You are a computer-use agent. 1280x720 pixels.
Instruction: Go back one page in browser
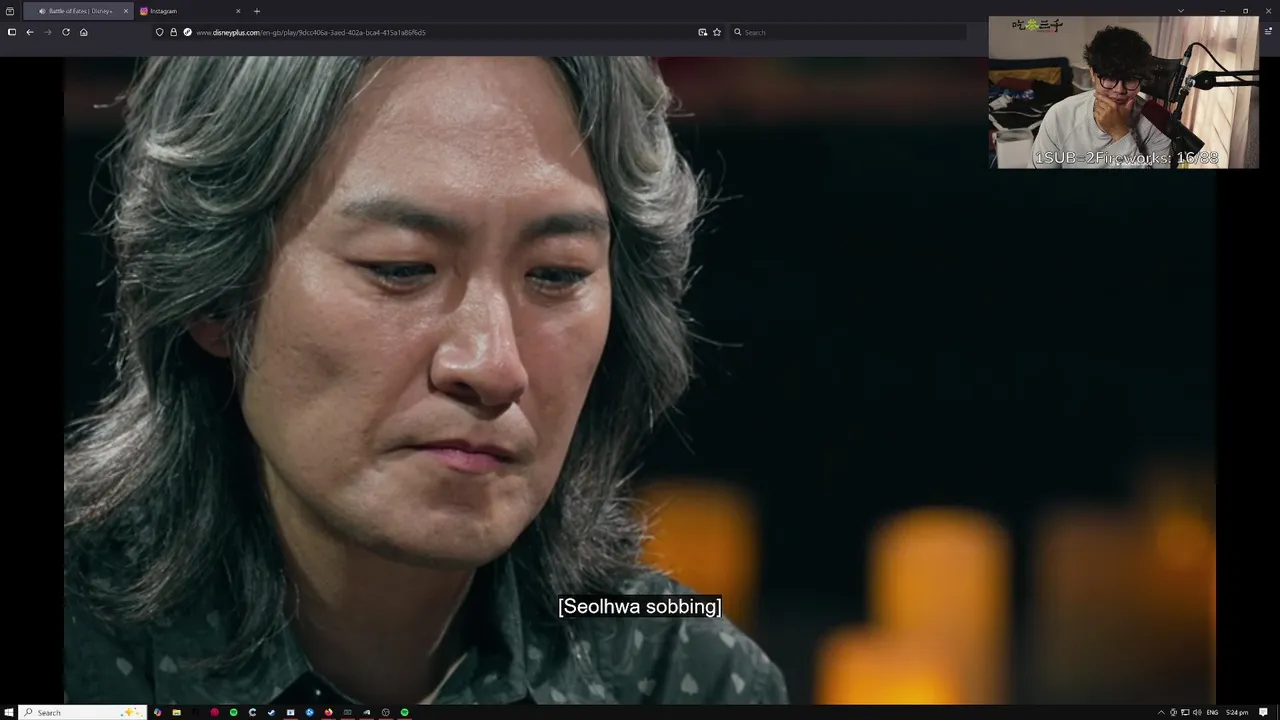[x=30, y=32]
